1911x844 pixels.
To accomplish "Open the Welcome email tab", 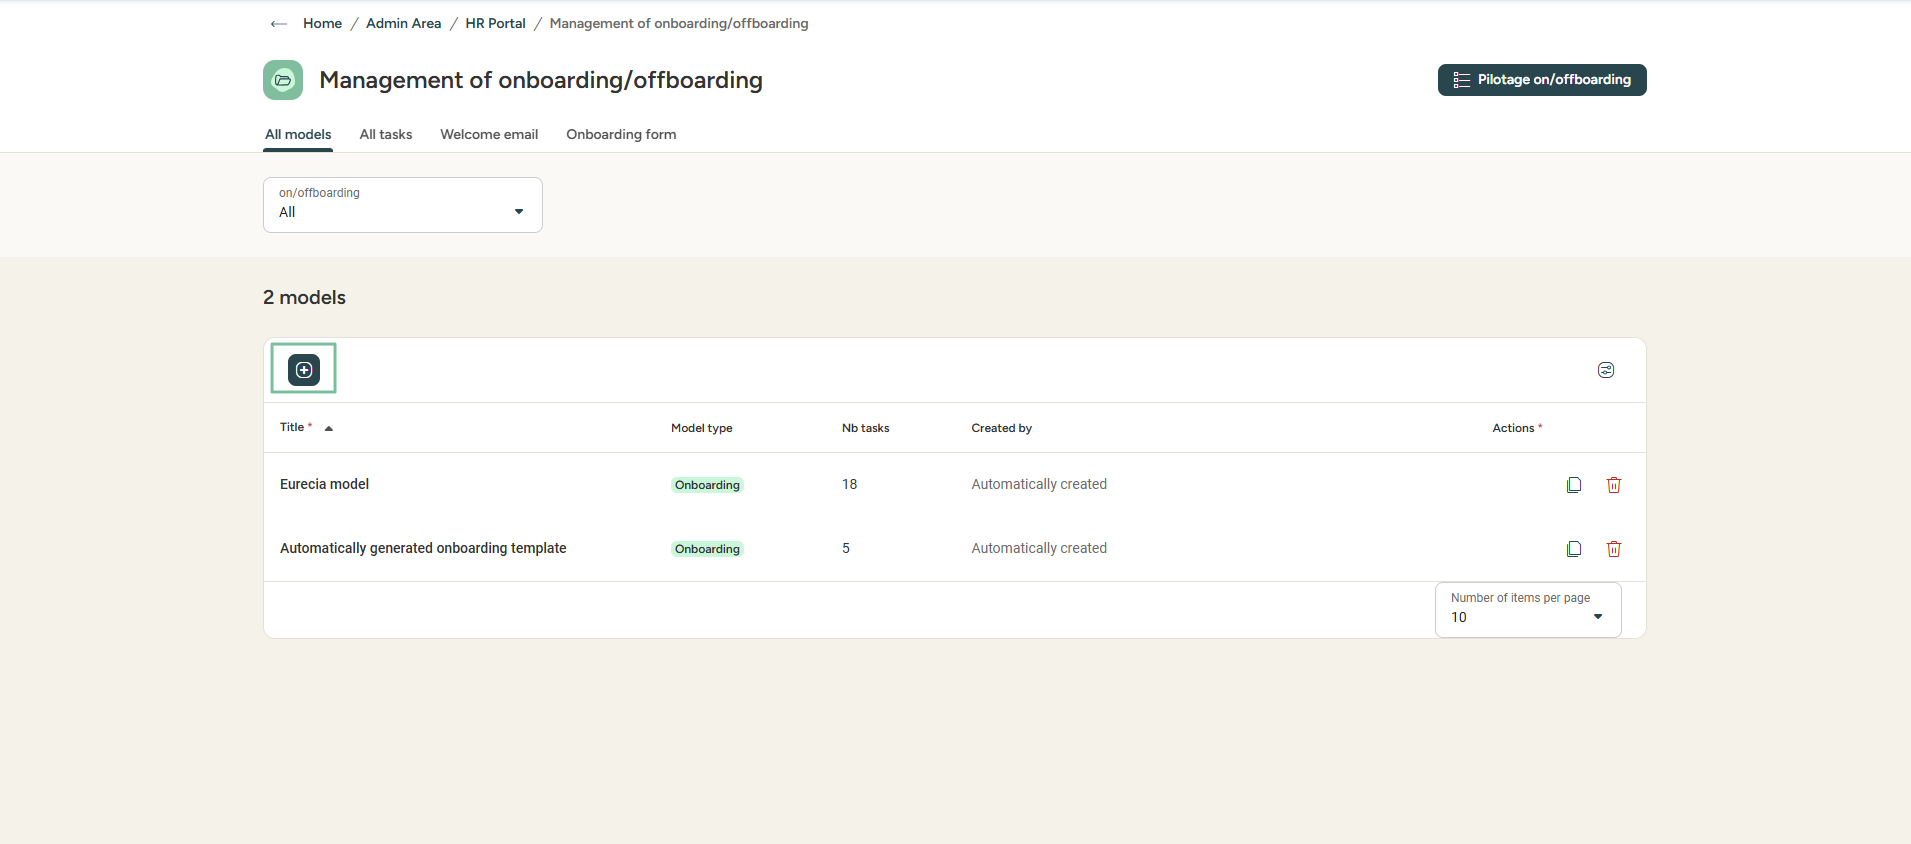I will point(489,134).
